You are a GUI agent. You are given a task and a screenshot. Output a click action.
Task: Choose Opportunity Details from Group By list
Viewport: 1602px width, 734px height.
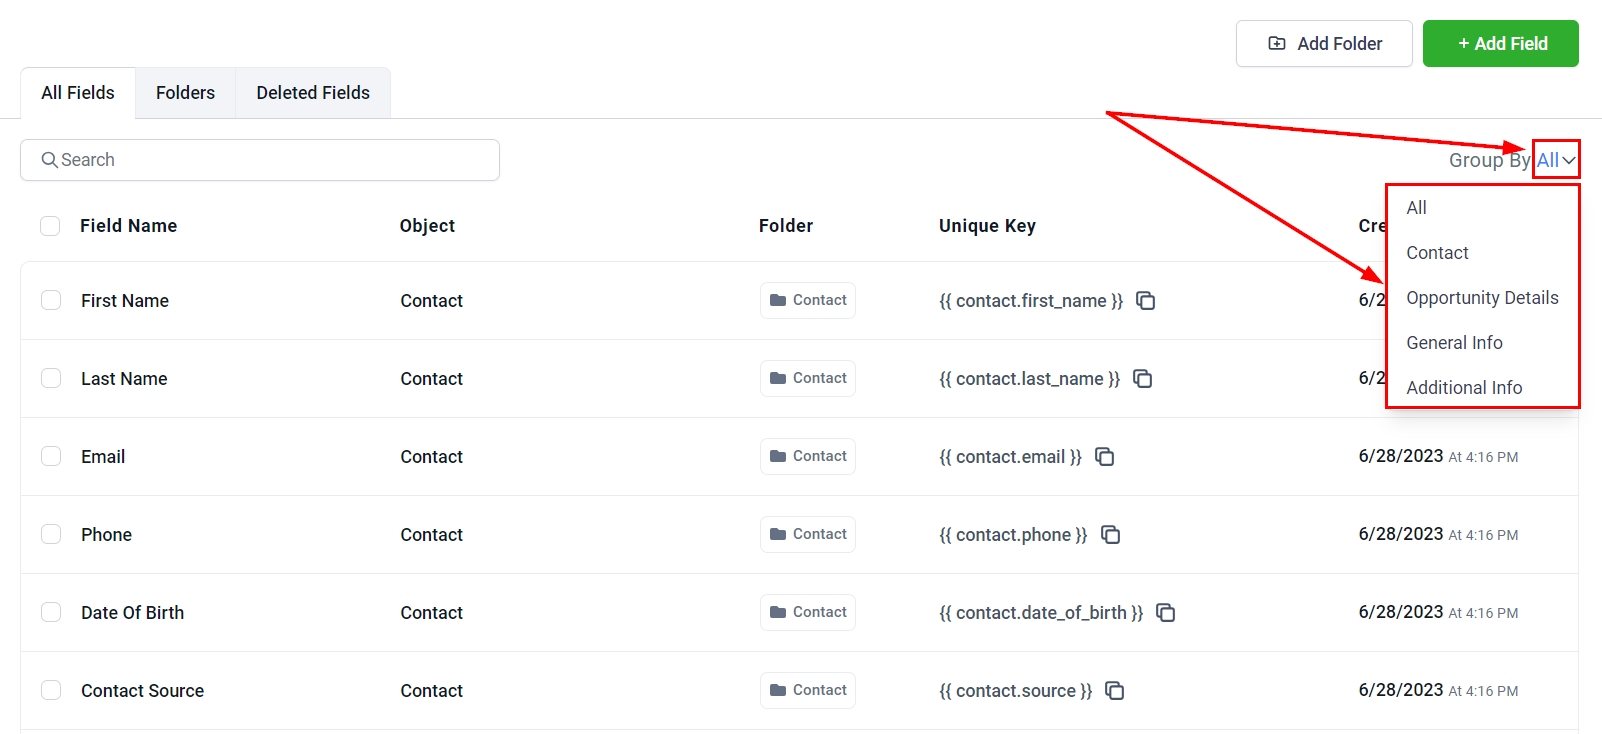click(x=1482, y=298)
